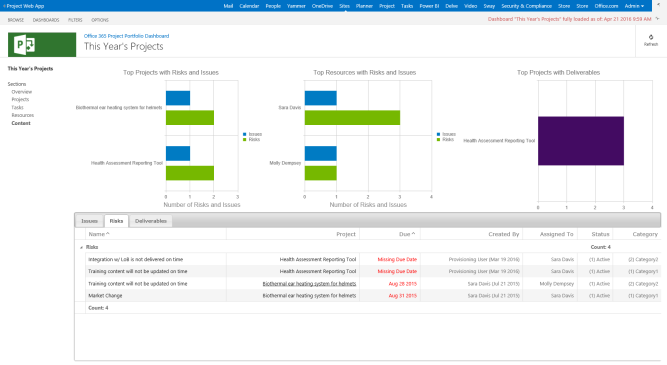Click blue Issues legend swatch in first chart
Viewport: 667px width, 365px height.
245,134
